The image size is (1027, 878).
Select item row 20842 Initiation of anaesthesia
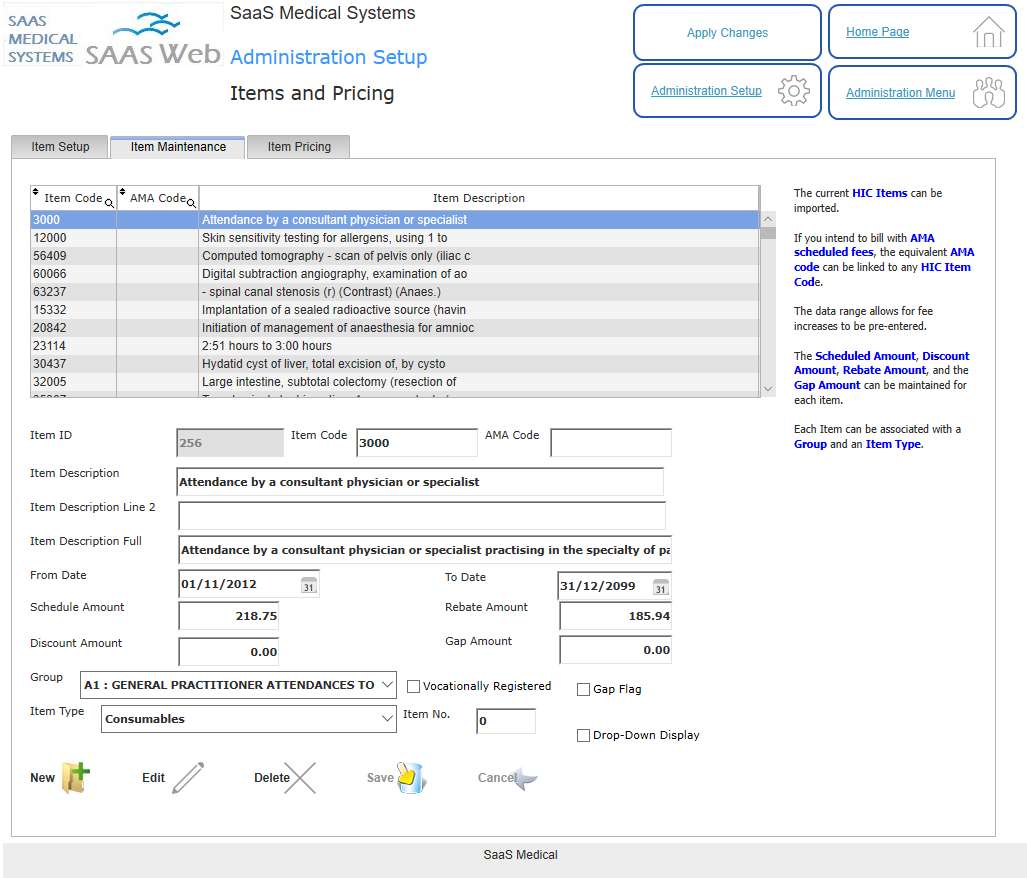point(395,328)
